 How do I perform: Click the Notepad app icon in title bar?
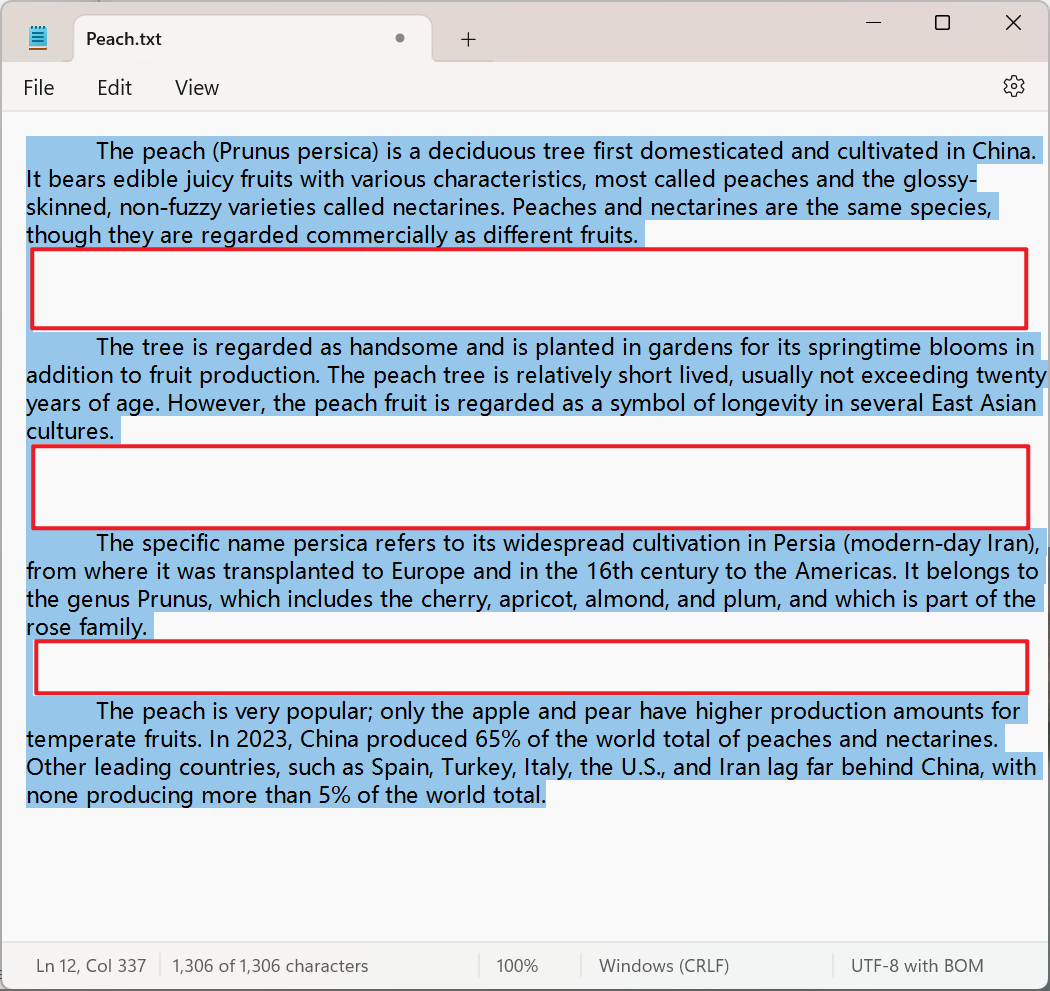pyautogui.click(x=38, y=38)
